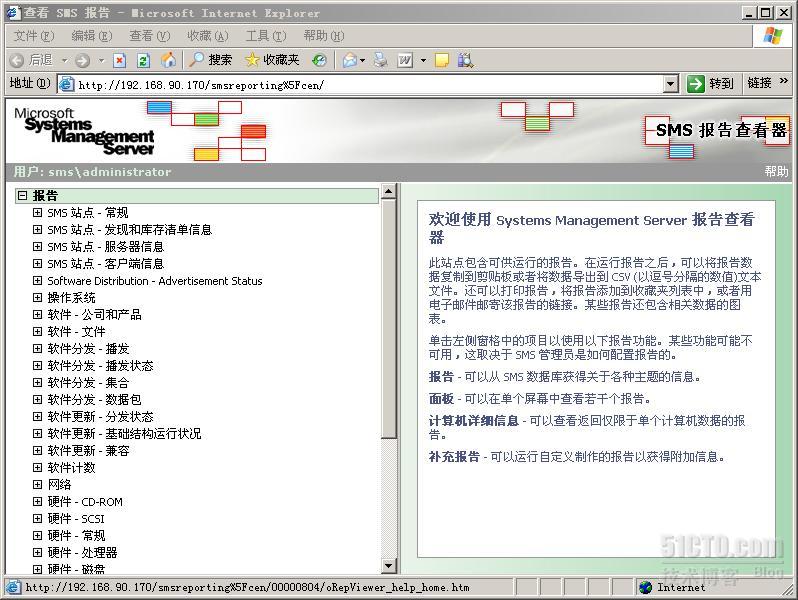Click the tree pane vertical scrollbar thumb
Viewport: 798px width, 600px height.
pyautogui.click(x=388, y=318)
